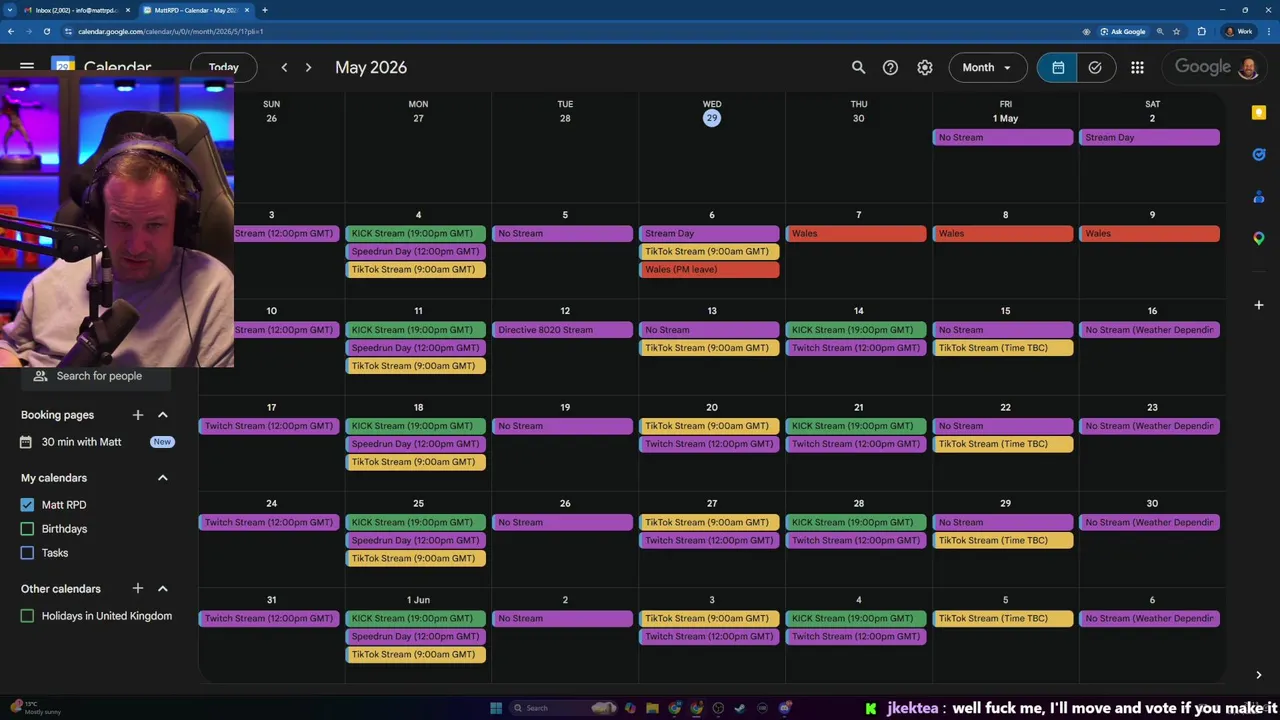Select date number 12 on calendar grid

coord(565,311)
